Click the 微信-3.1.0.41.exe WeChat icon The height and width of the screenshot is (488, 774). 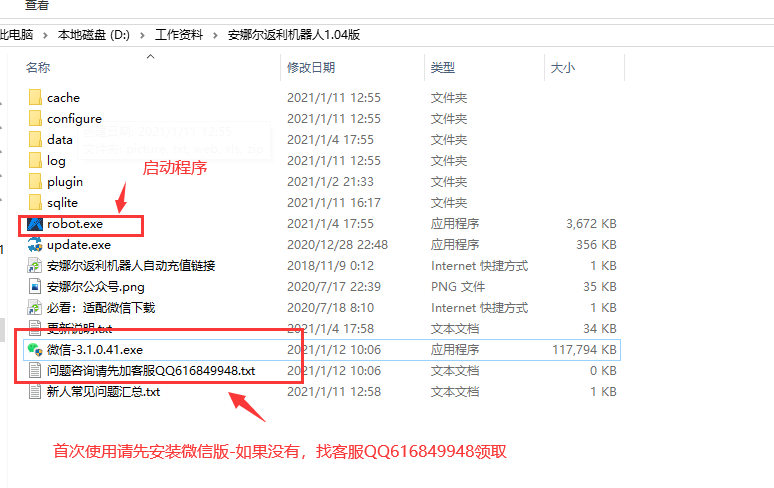pos(35,349)
